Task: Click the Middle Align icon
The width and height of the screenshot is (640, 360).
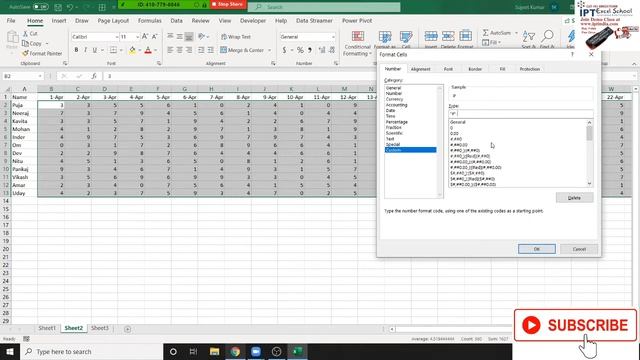Action: point(180,37)
